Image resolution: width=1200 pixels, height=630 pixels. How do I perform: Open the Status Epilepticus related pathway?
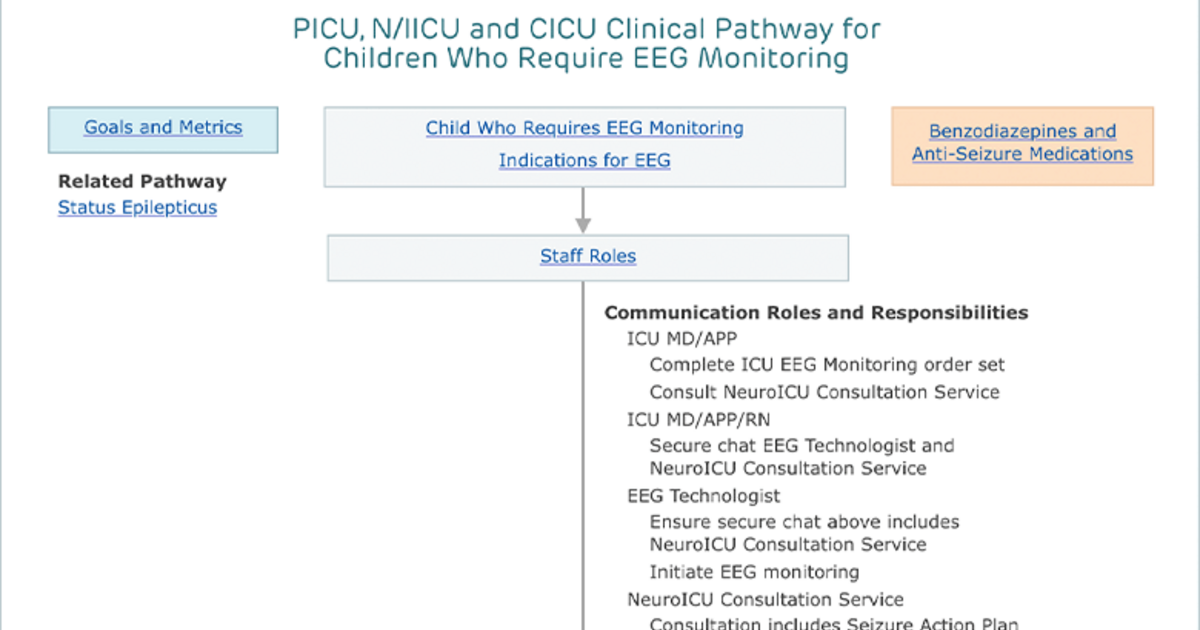(x=137, y=208)
